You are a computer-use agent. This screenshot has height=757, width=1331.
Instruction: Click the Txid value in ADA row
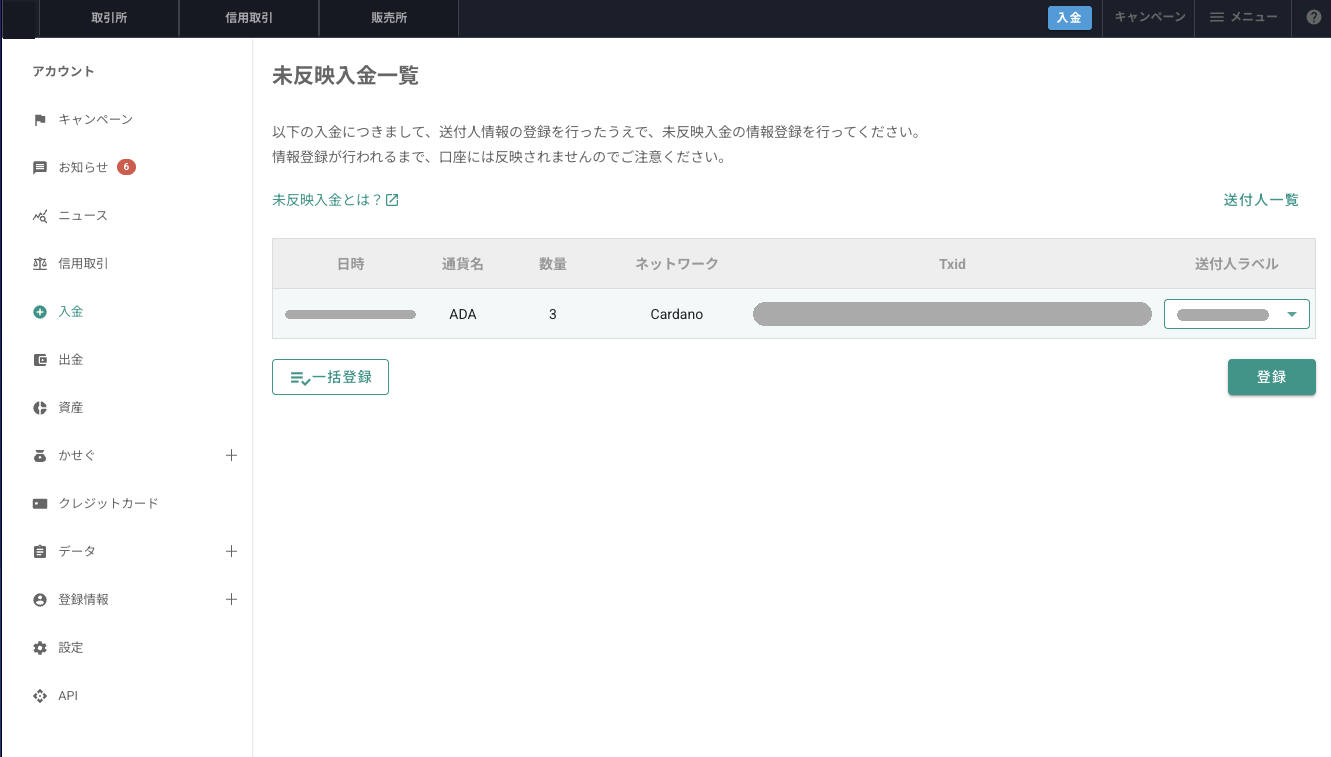(952, 314)
